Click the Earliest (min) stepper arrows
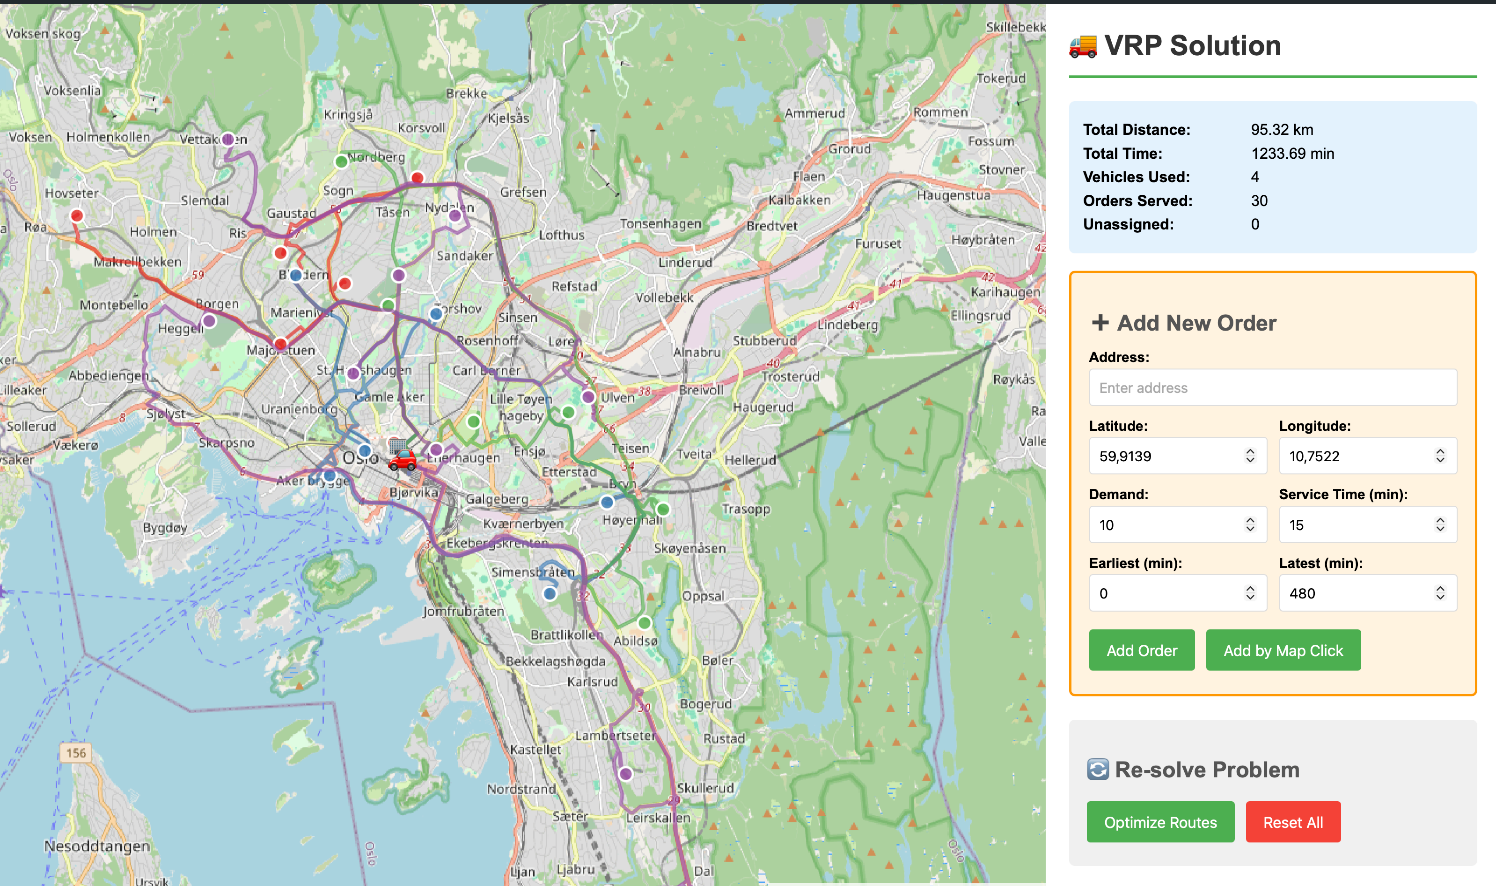Viewport: 1496px width, 886px height. click(x=1250, y=593)
